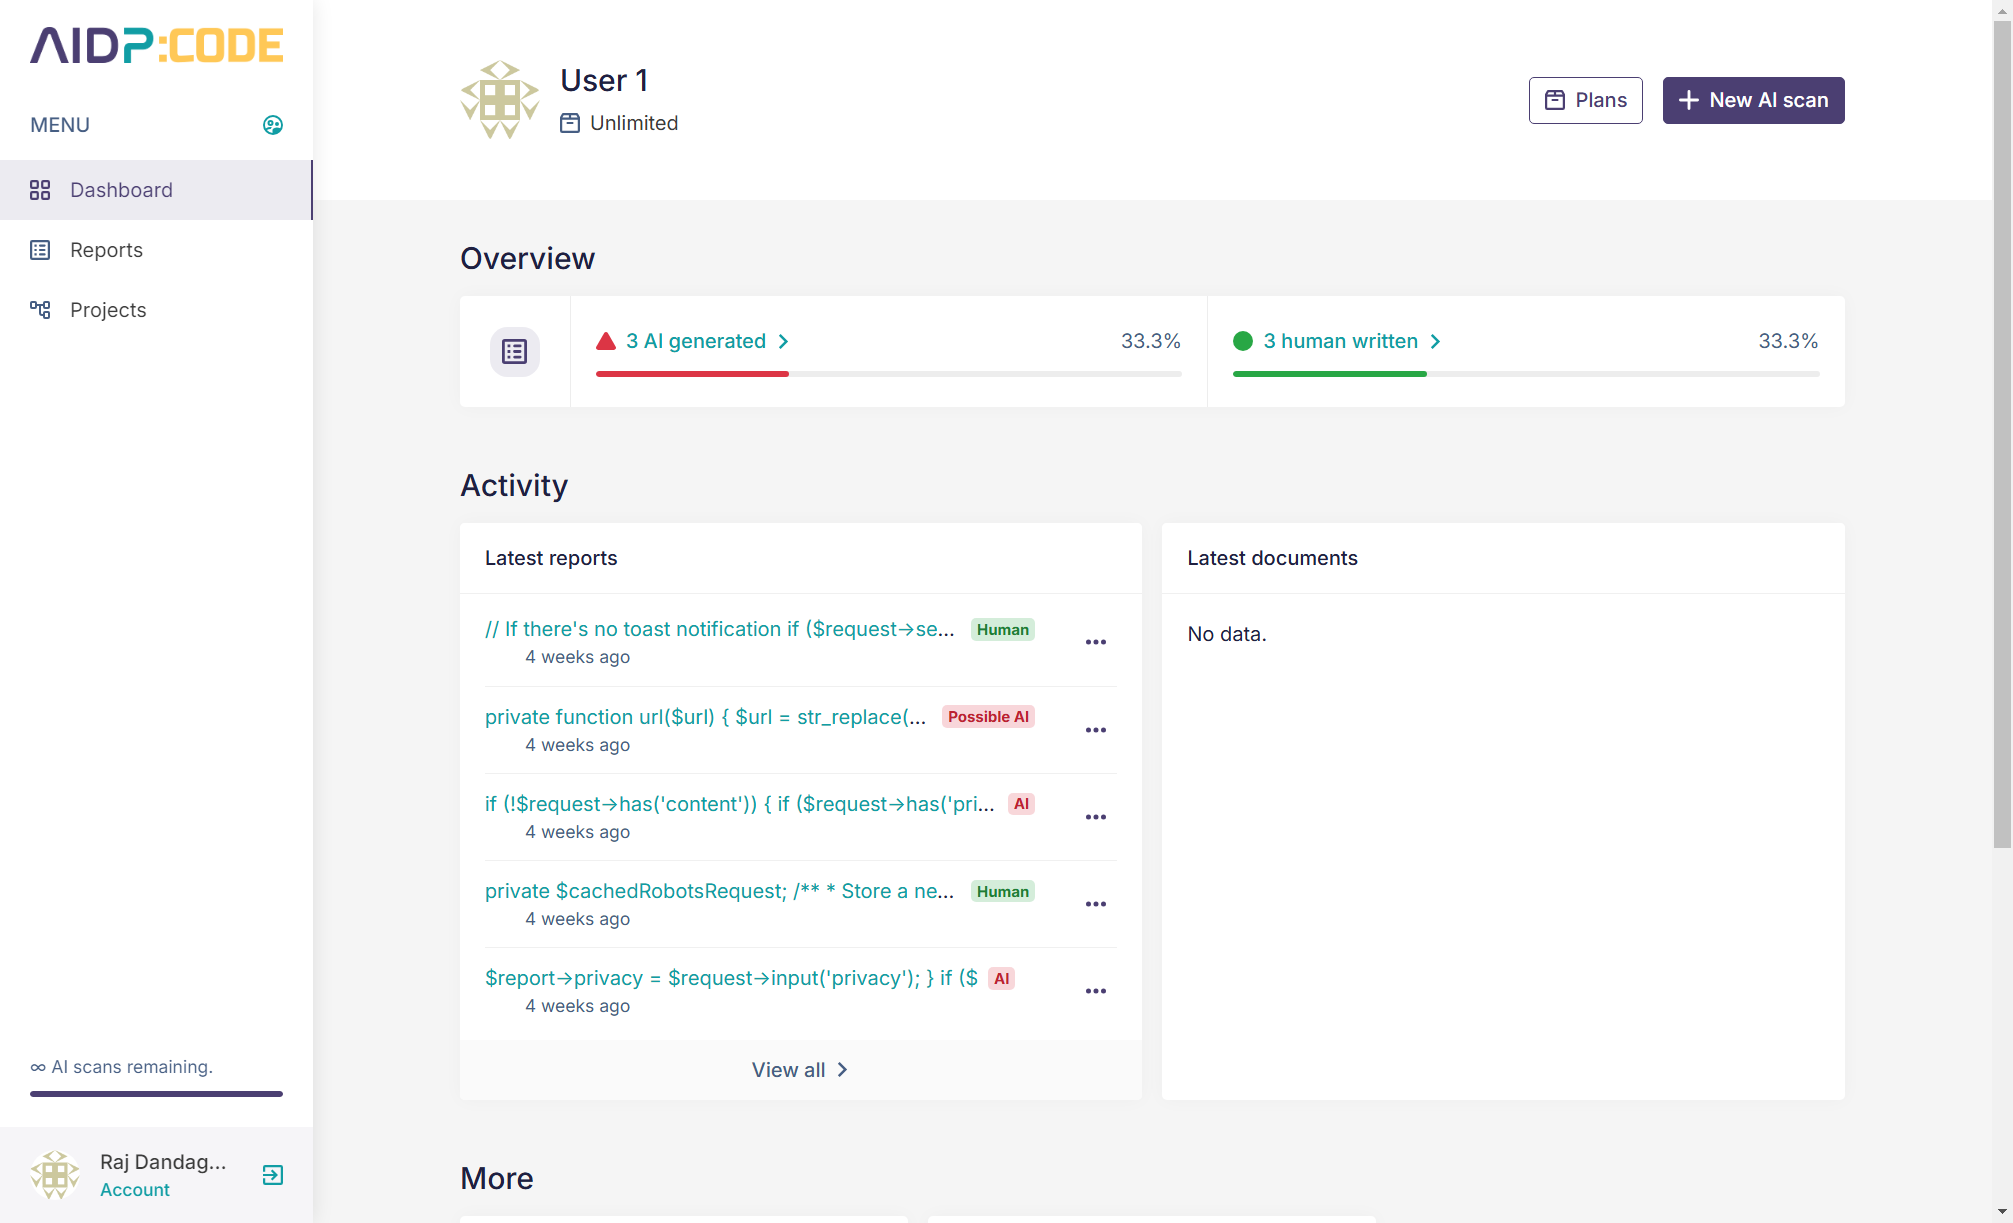The height and width of the screenshot is (1223, 2013).
Task: Open options for the toast notification report
Action: pyautogui.click(x=1095, y=642)
